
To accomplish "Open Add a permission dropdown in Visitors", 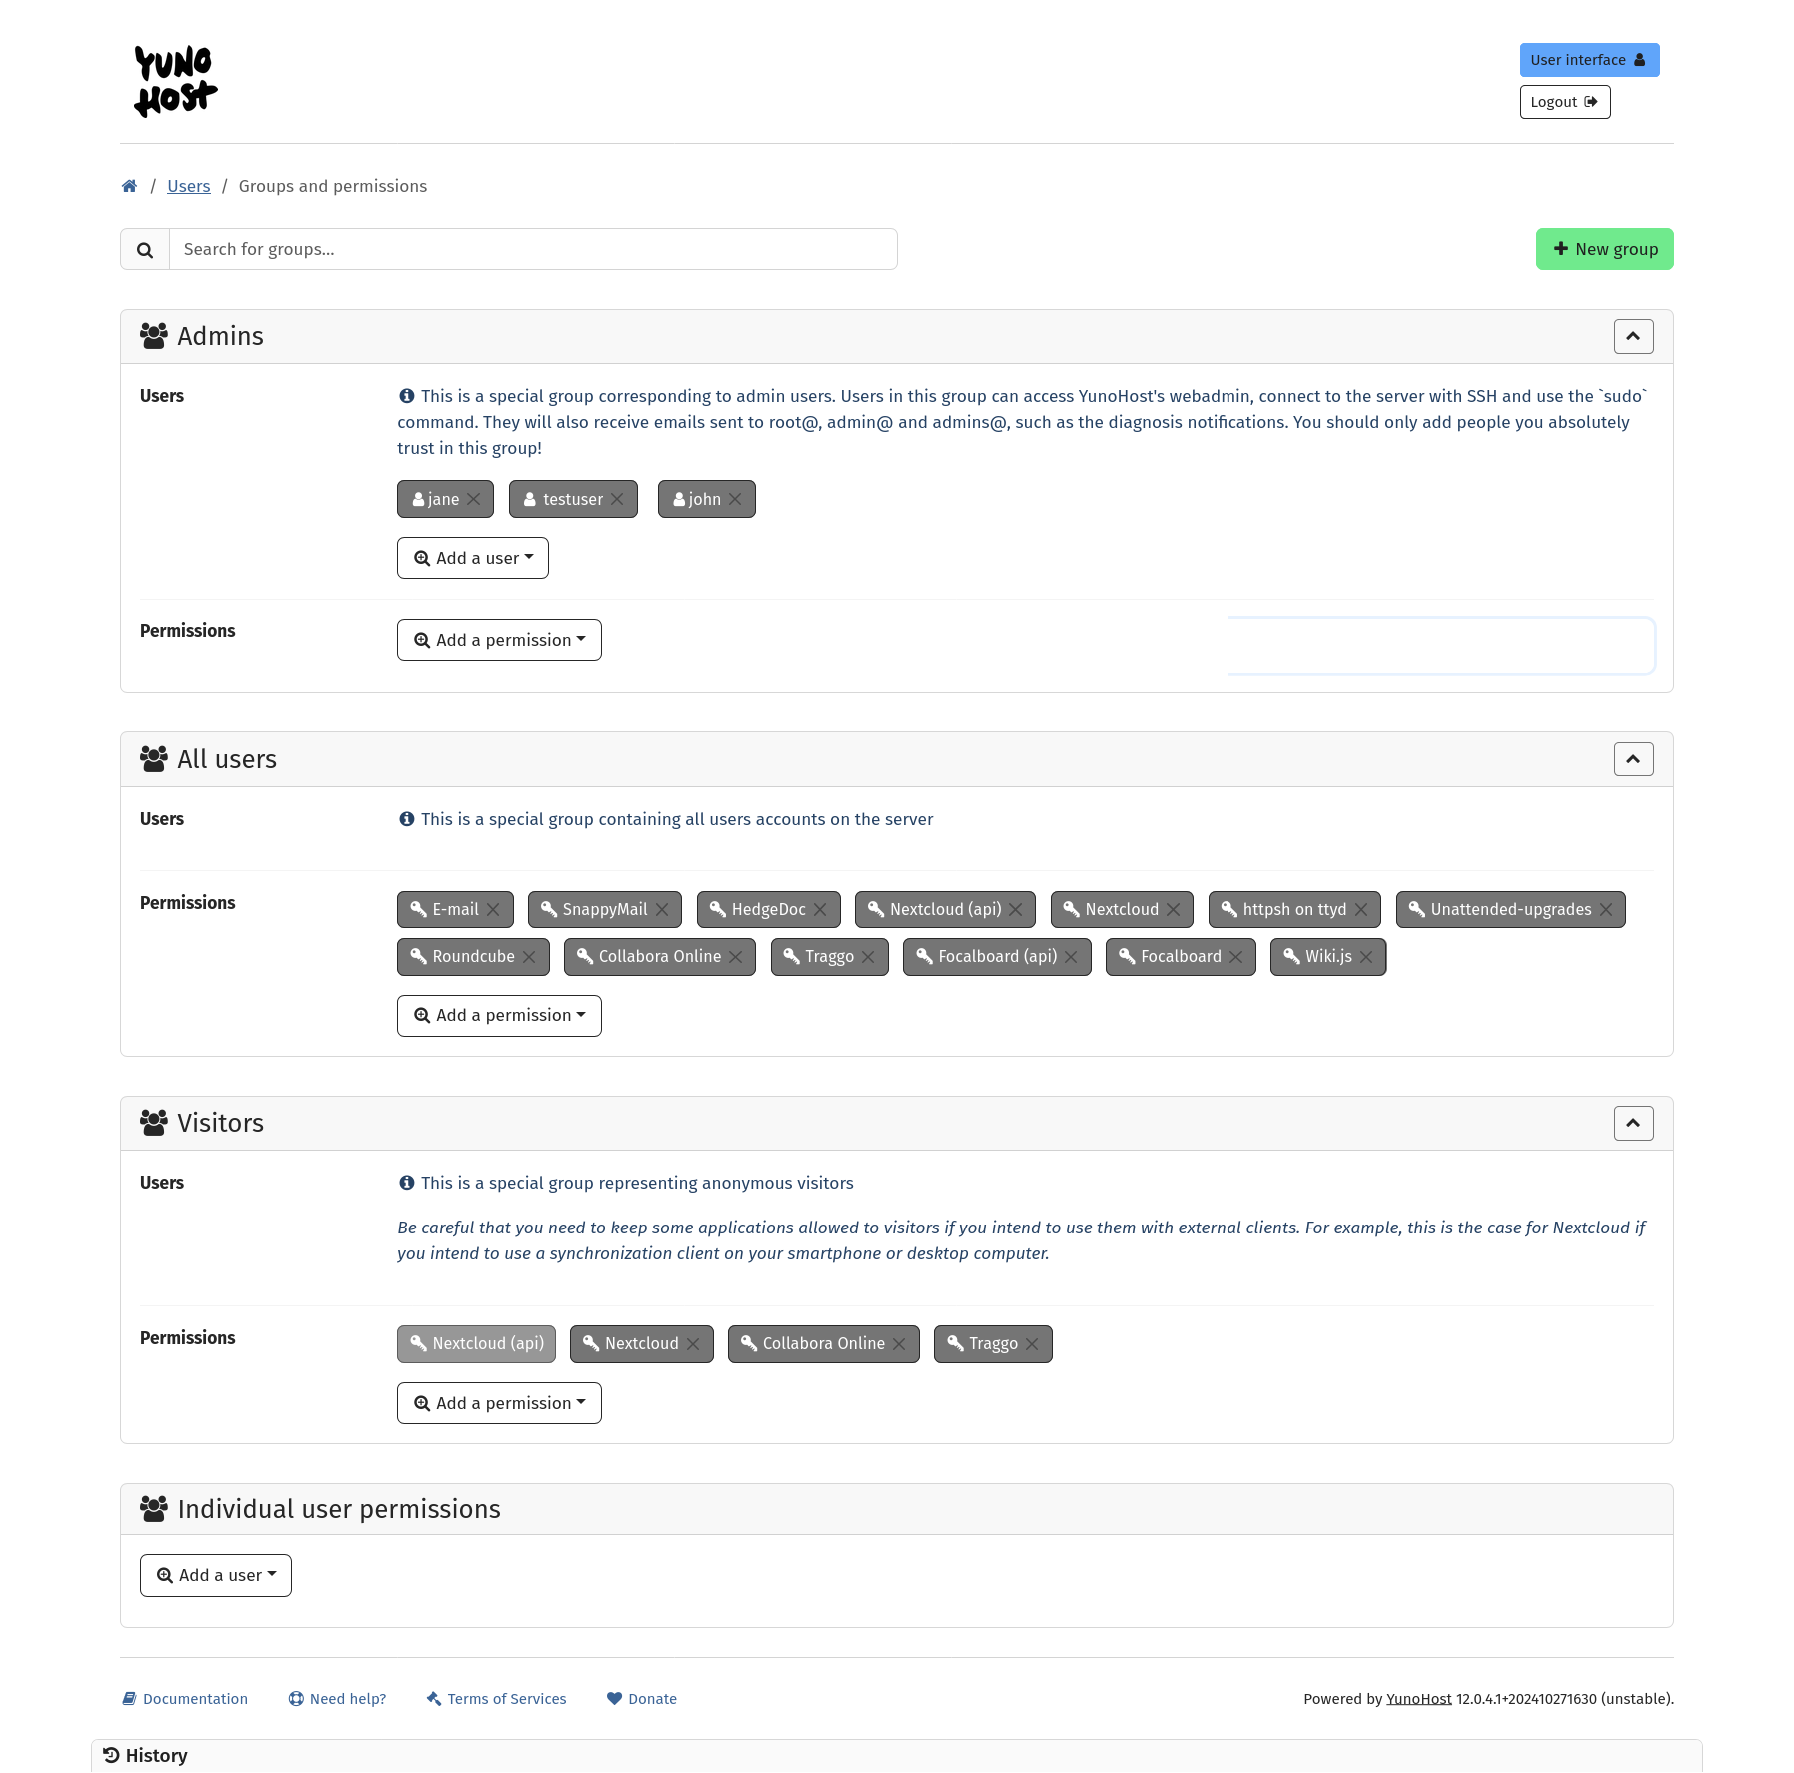I will click(x=499, y=1403).
